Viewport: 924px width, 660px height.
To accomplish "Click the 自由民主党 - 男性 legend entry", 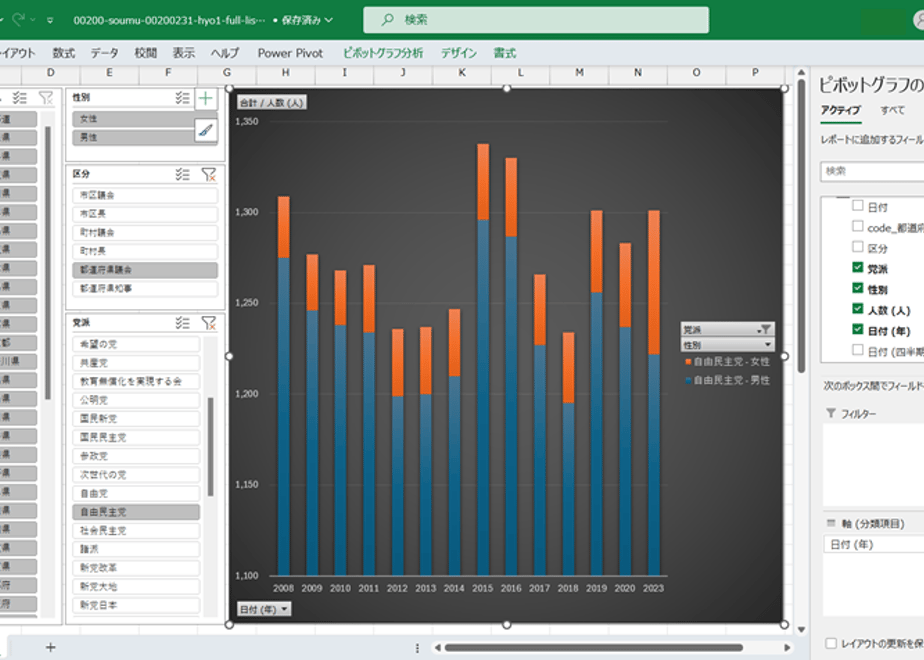I will [727, 381].
